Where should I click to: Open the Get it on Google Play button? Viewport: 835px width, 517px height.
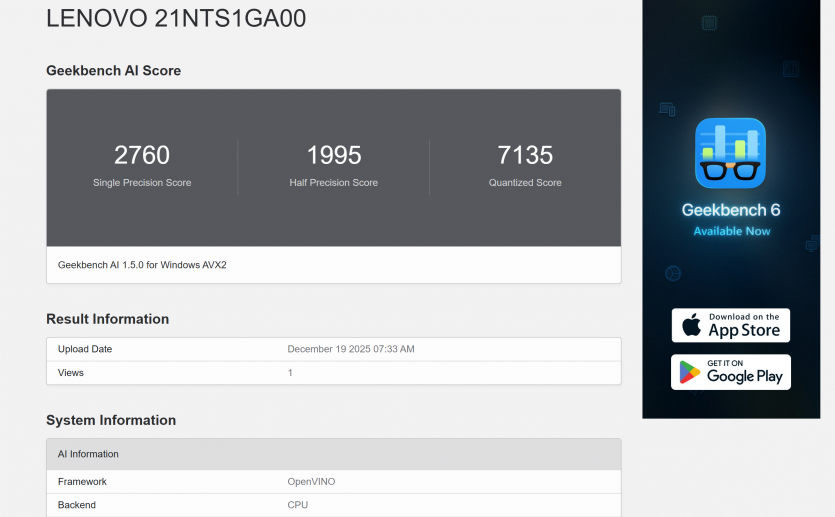[730, 372]
